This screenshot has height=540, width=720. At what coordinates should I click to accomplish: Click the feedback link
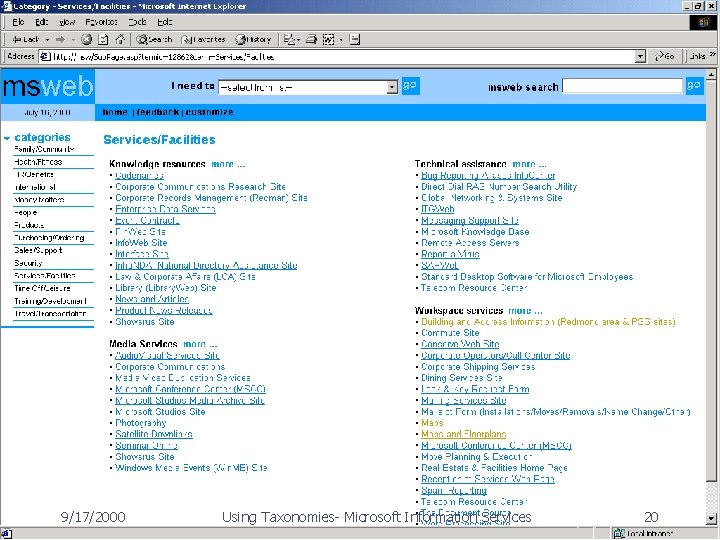pyautogui.click(x=157, y=112)
